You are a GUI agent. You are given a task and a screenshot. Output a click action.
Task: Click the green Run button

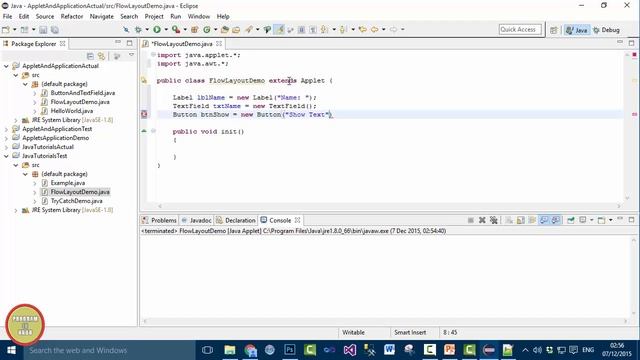click(x=157, y=29)
